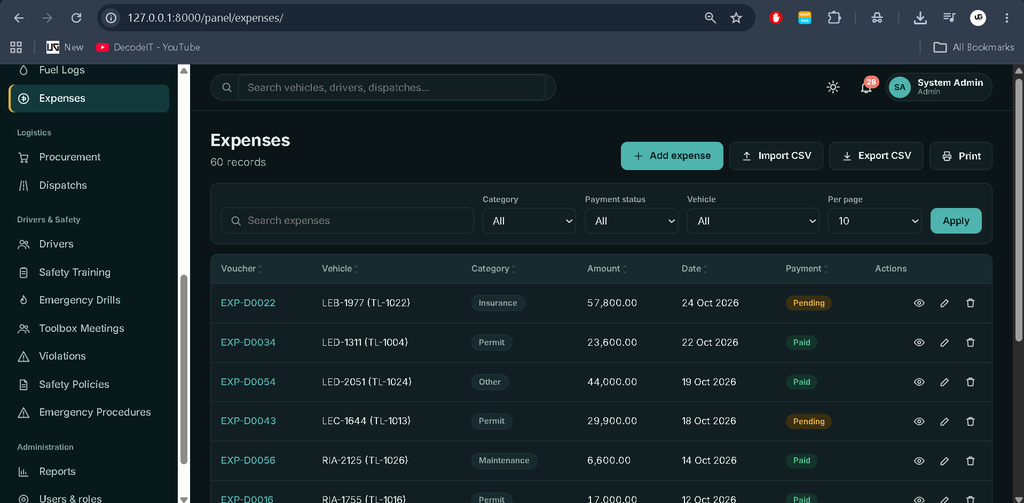Viewport: 1024px width, 503px height.
Task: Open browser zoom magnifier icon
Action: coord(711,18)
